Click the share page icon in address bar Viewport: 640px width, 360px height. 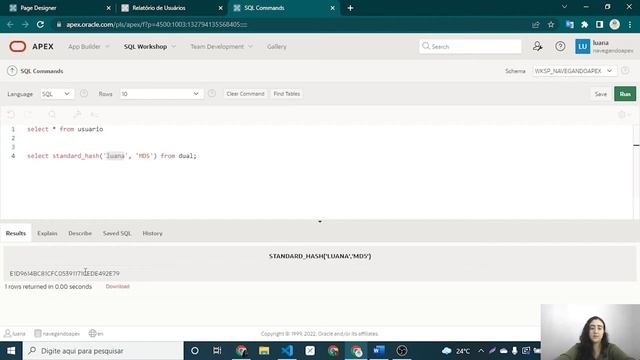[536, 24]
